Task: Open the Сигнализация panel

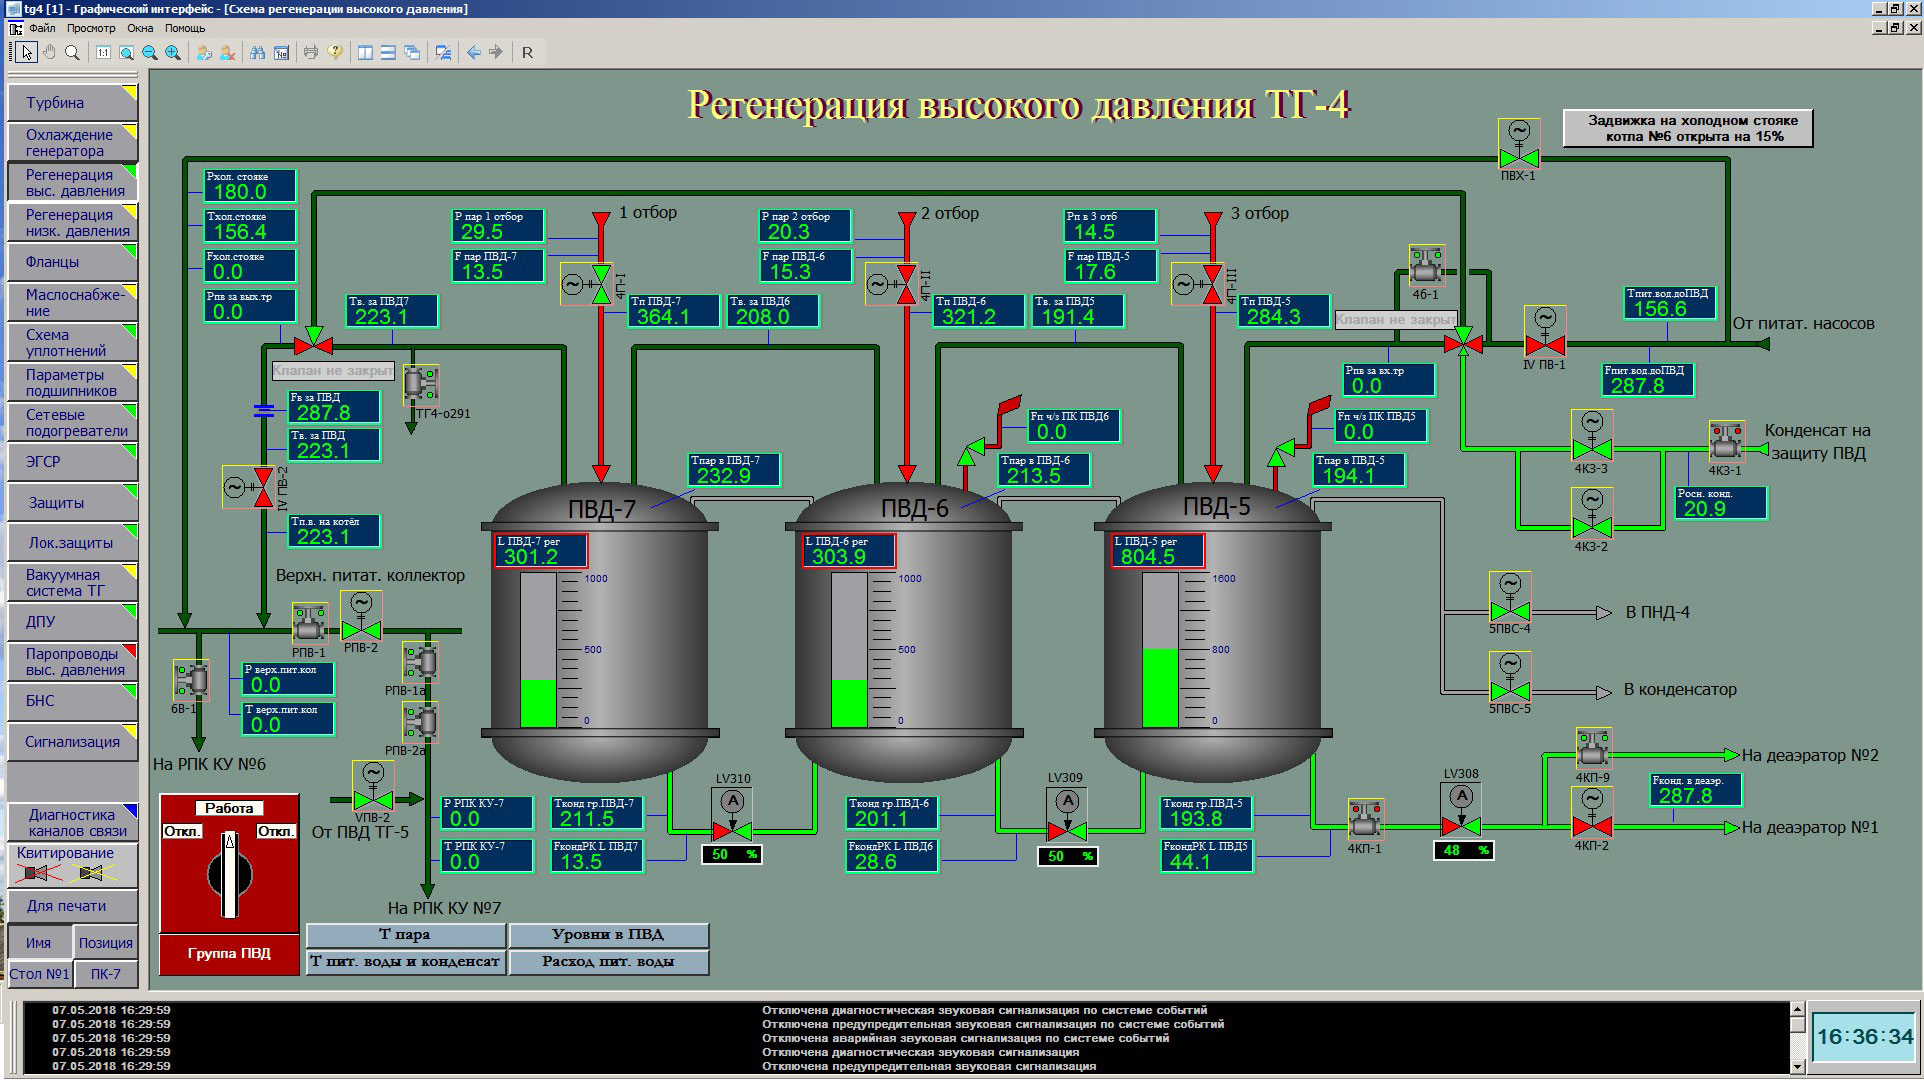Action: point(72,742)
